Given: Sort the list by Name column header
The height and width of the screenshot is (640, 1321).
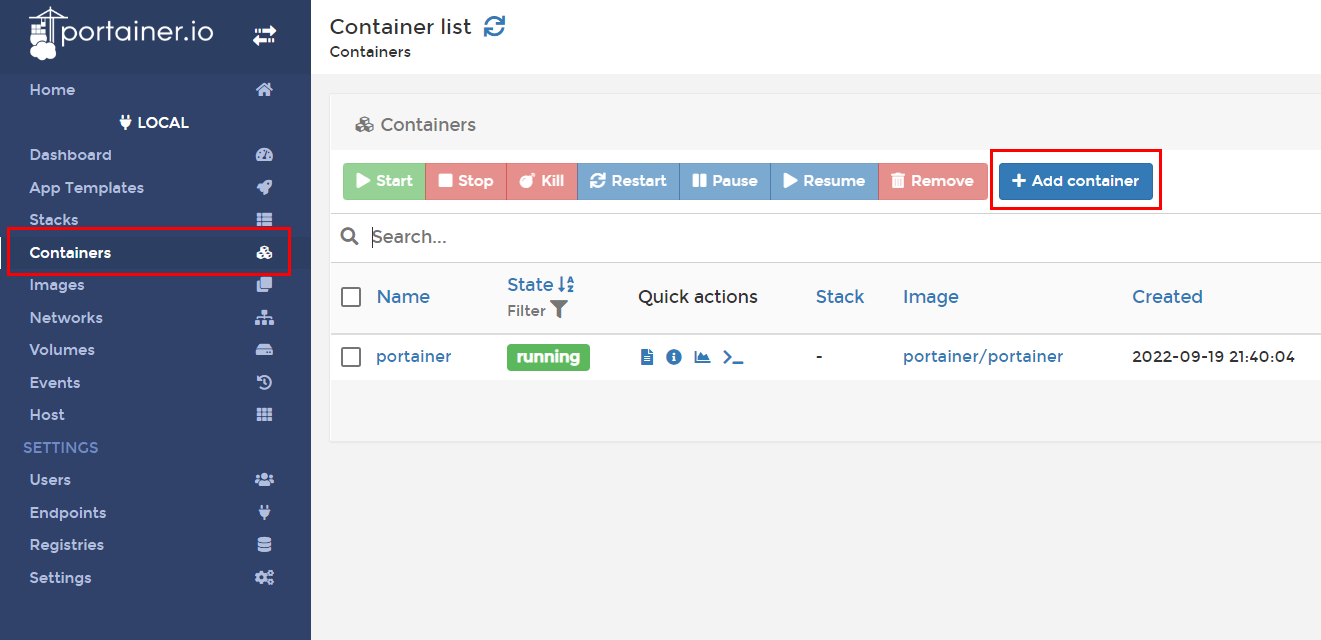Looking at the screenshot, I should (x=403, y=297).
